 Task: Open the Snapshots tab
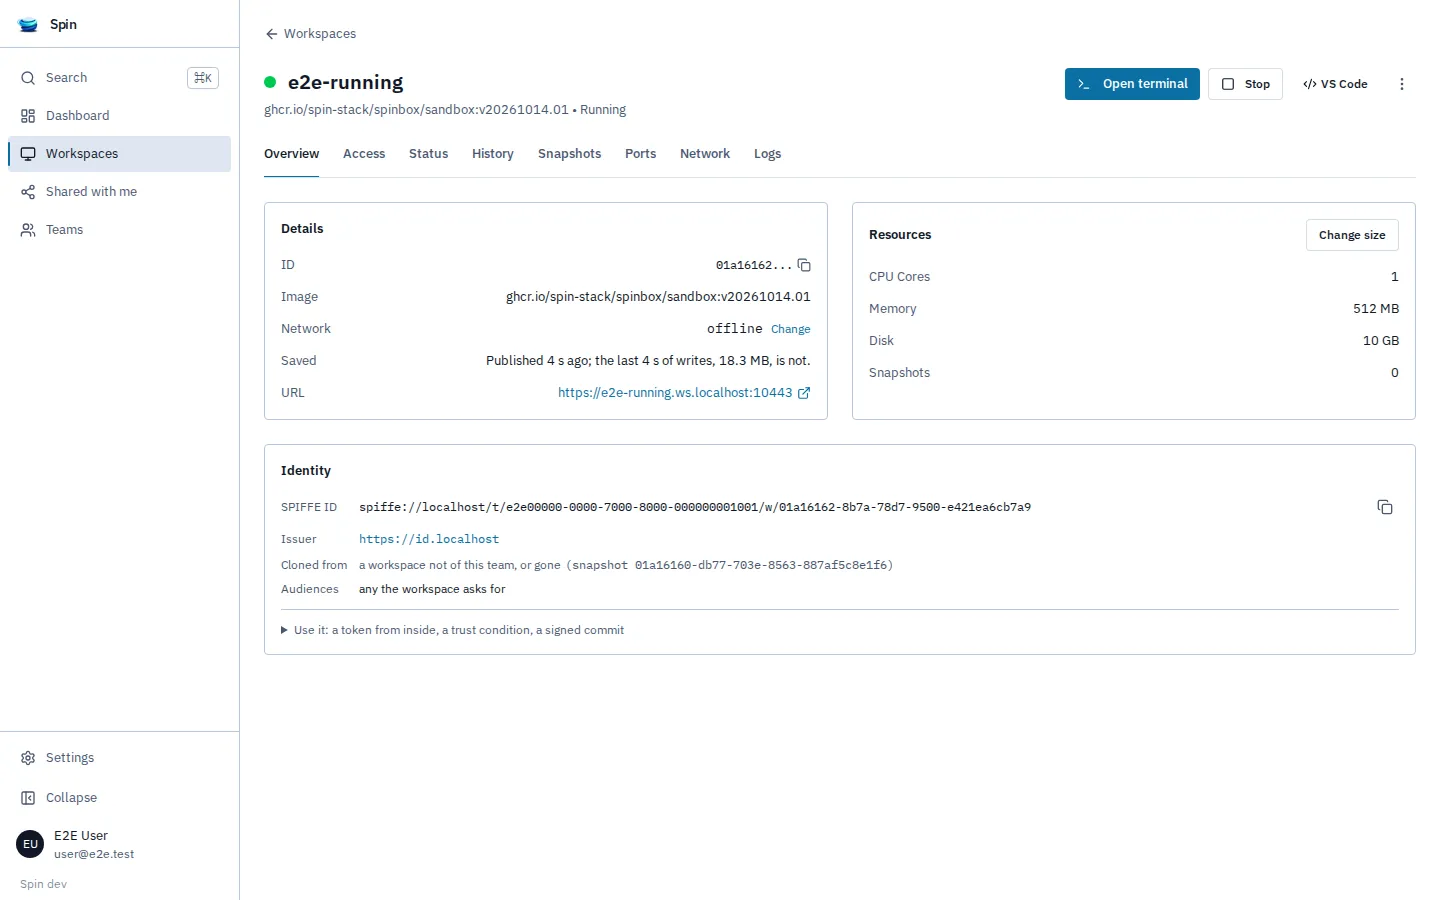[569, 154]
